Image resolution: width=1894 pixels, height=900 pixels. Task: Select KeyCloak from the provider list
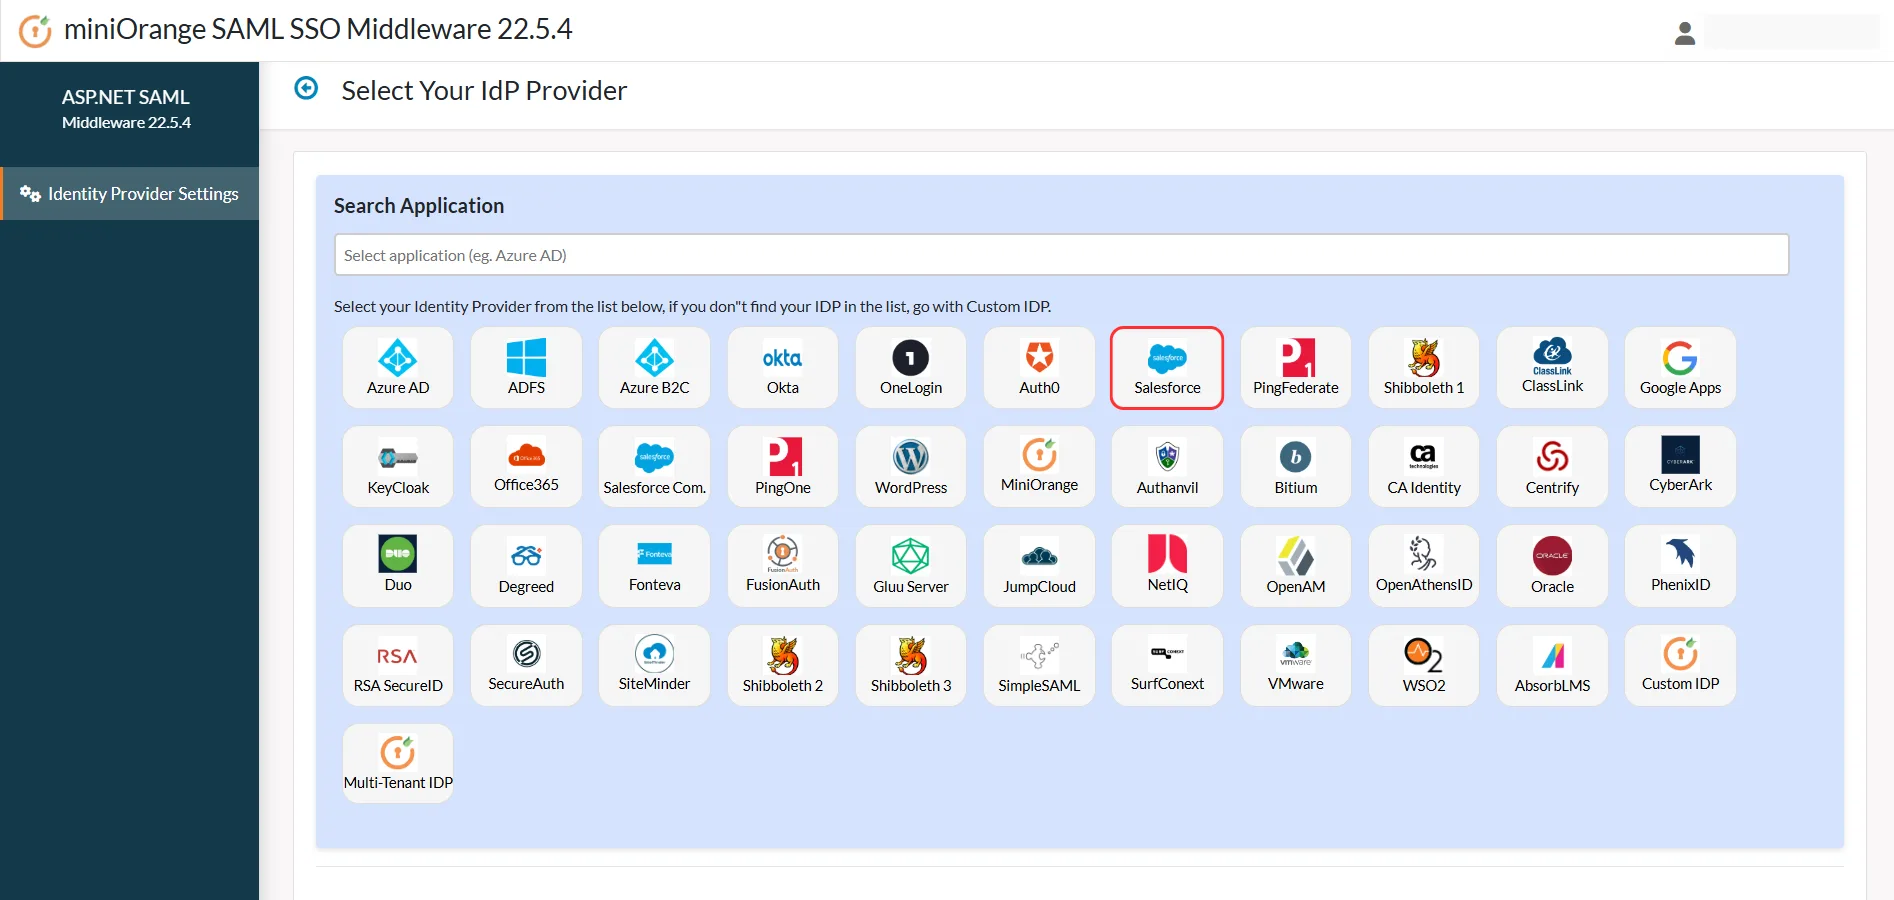397,467
